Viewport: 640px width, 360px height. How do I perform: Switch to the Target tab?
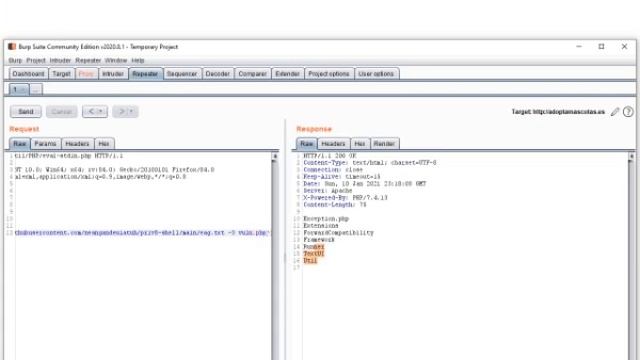coord(61,74)
